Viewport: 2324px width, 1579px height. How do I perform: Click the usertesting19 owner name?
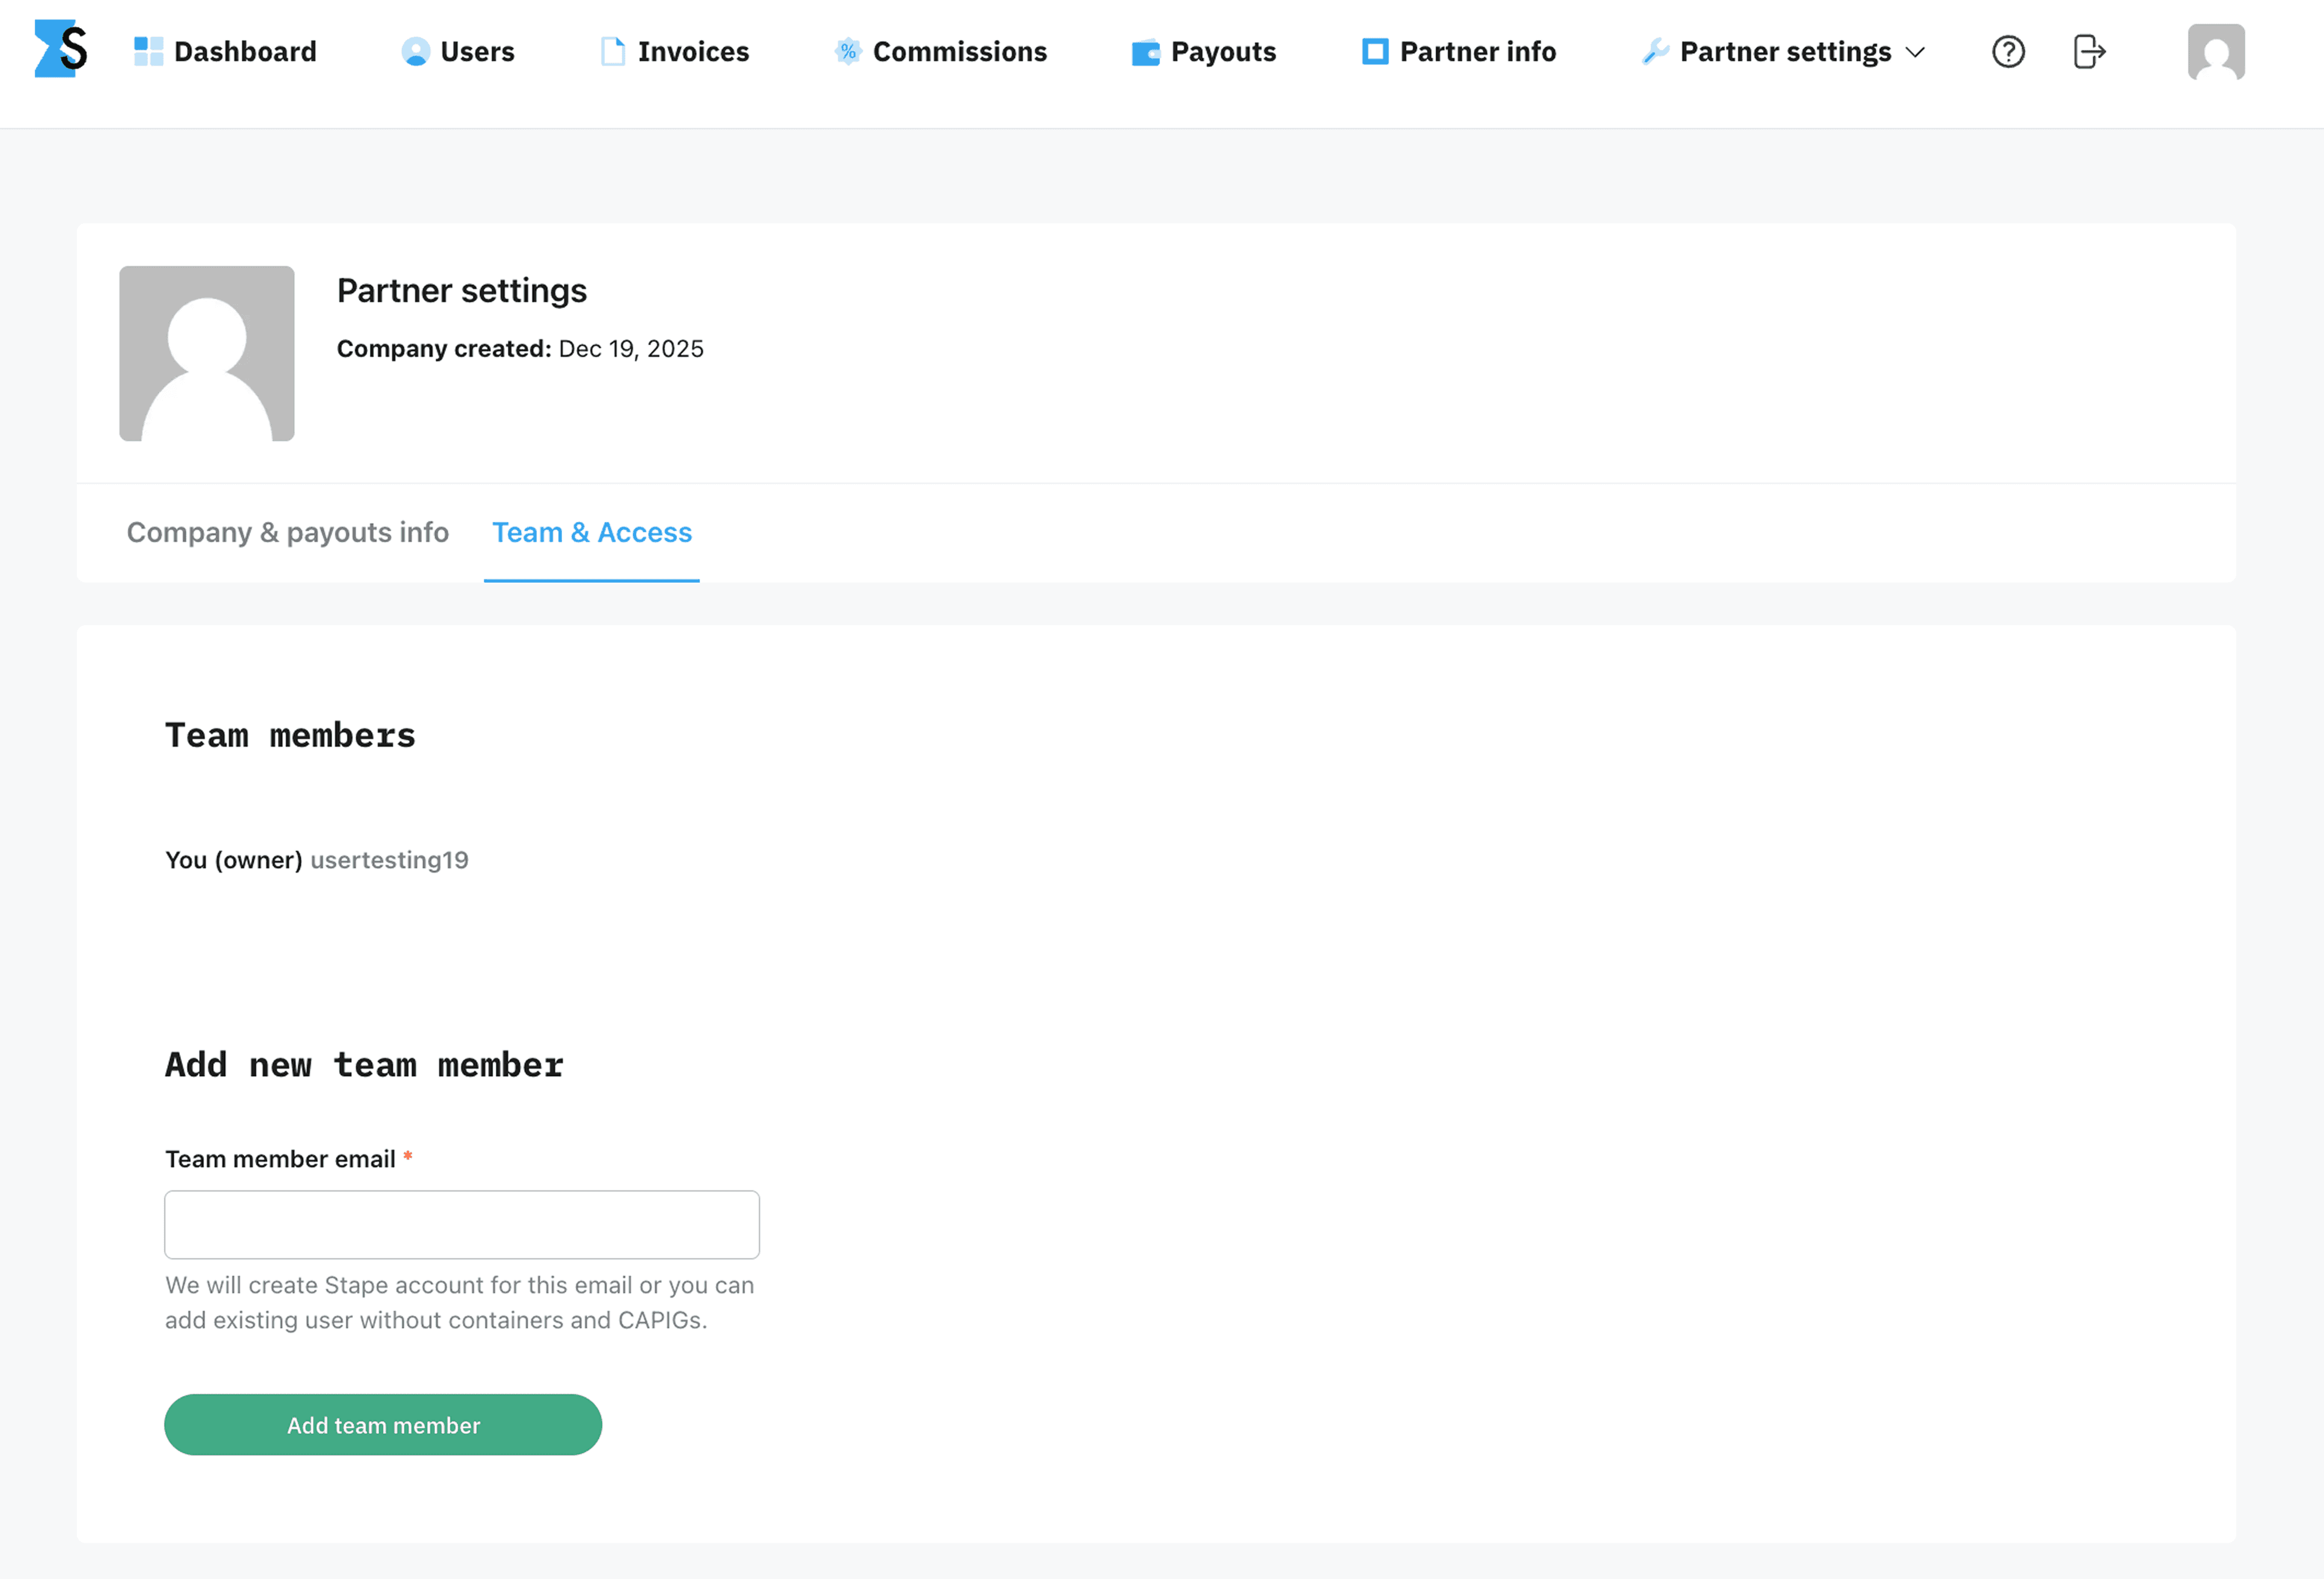coord(389,860)
